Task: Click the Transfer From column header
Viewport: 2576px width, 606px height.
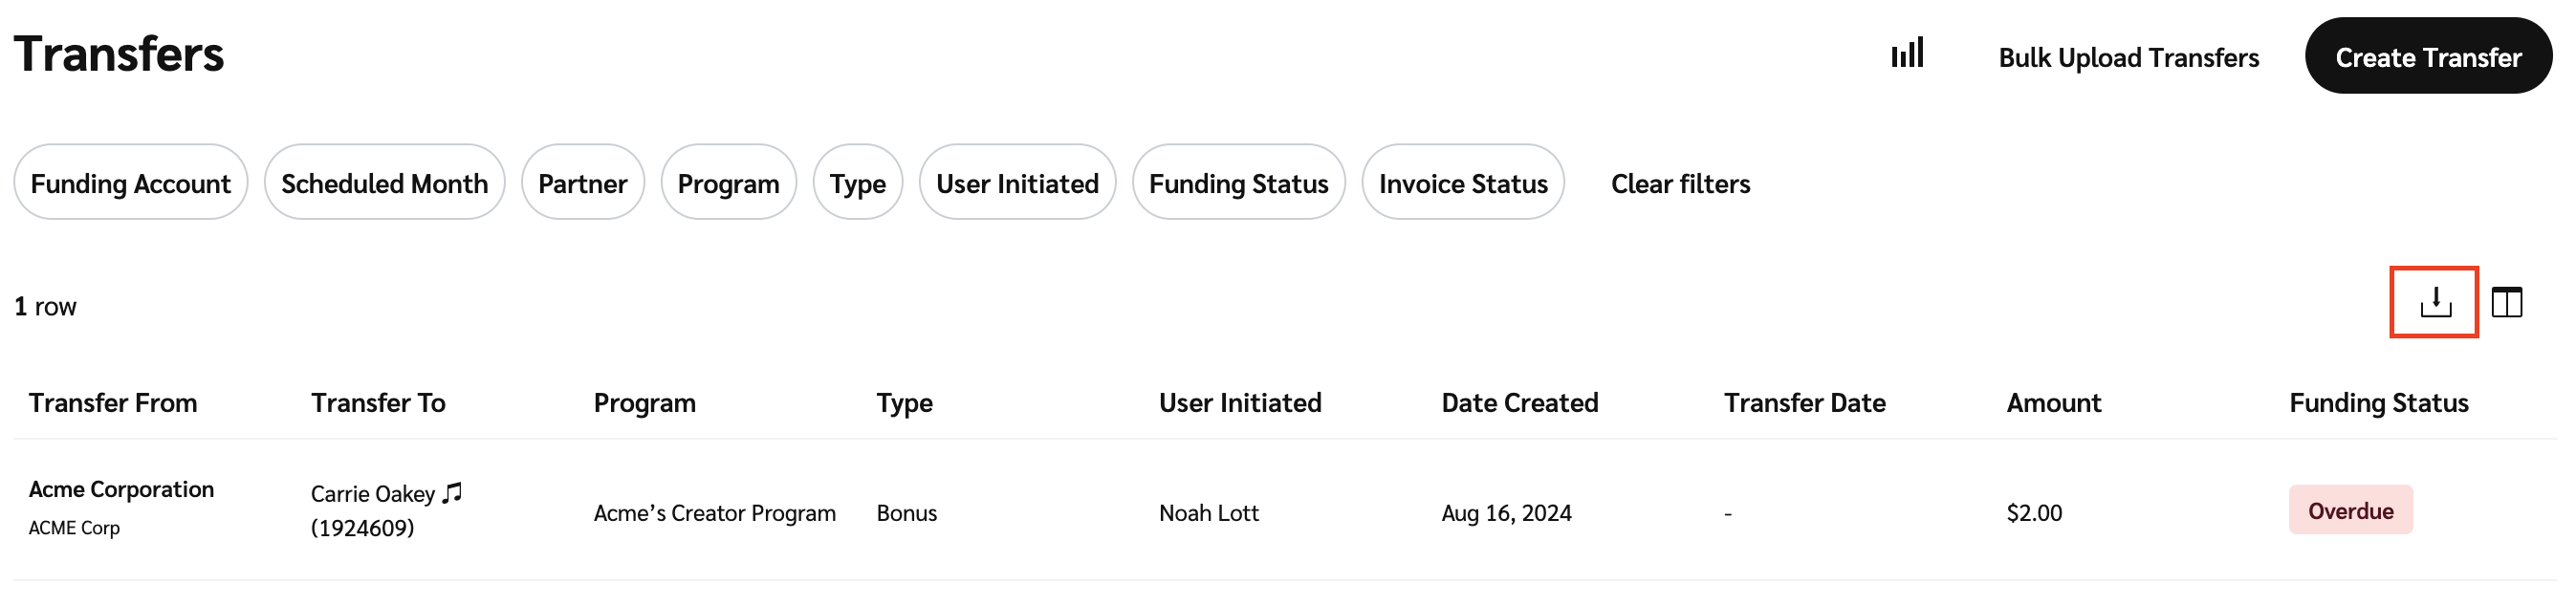Action: click(x=113, y=403)
